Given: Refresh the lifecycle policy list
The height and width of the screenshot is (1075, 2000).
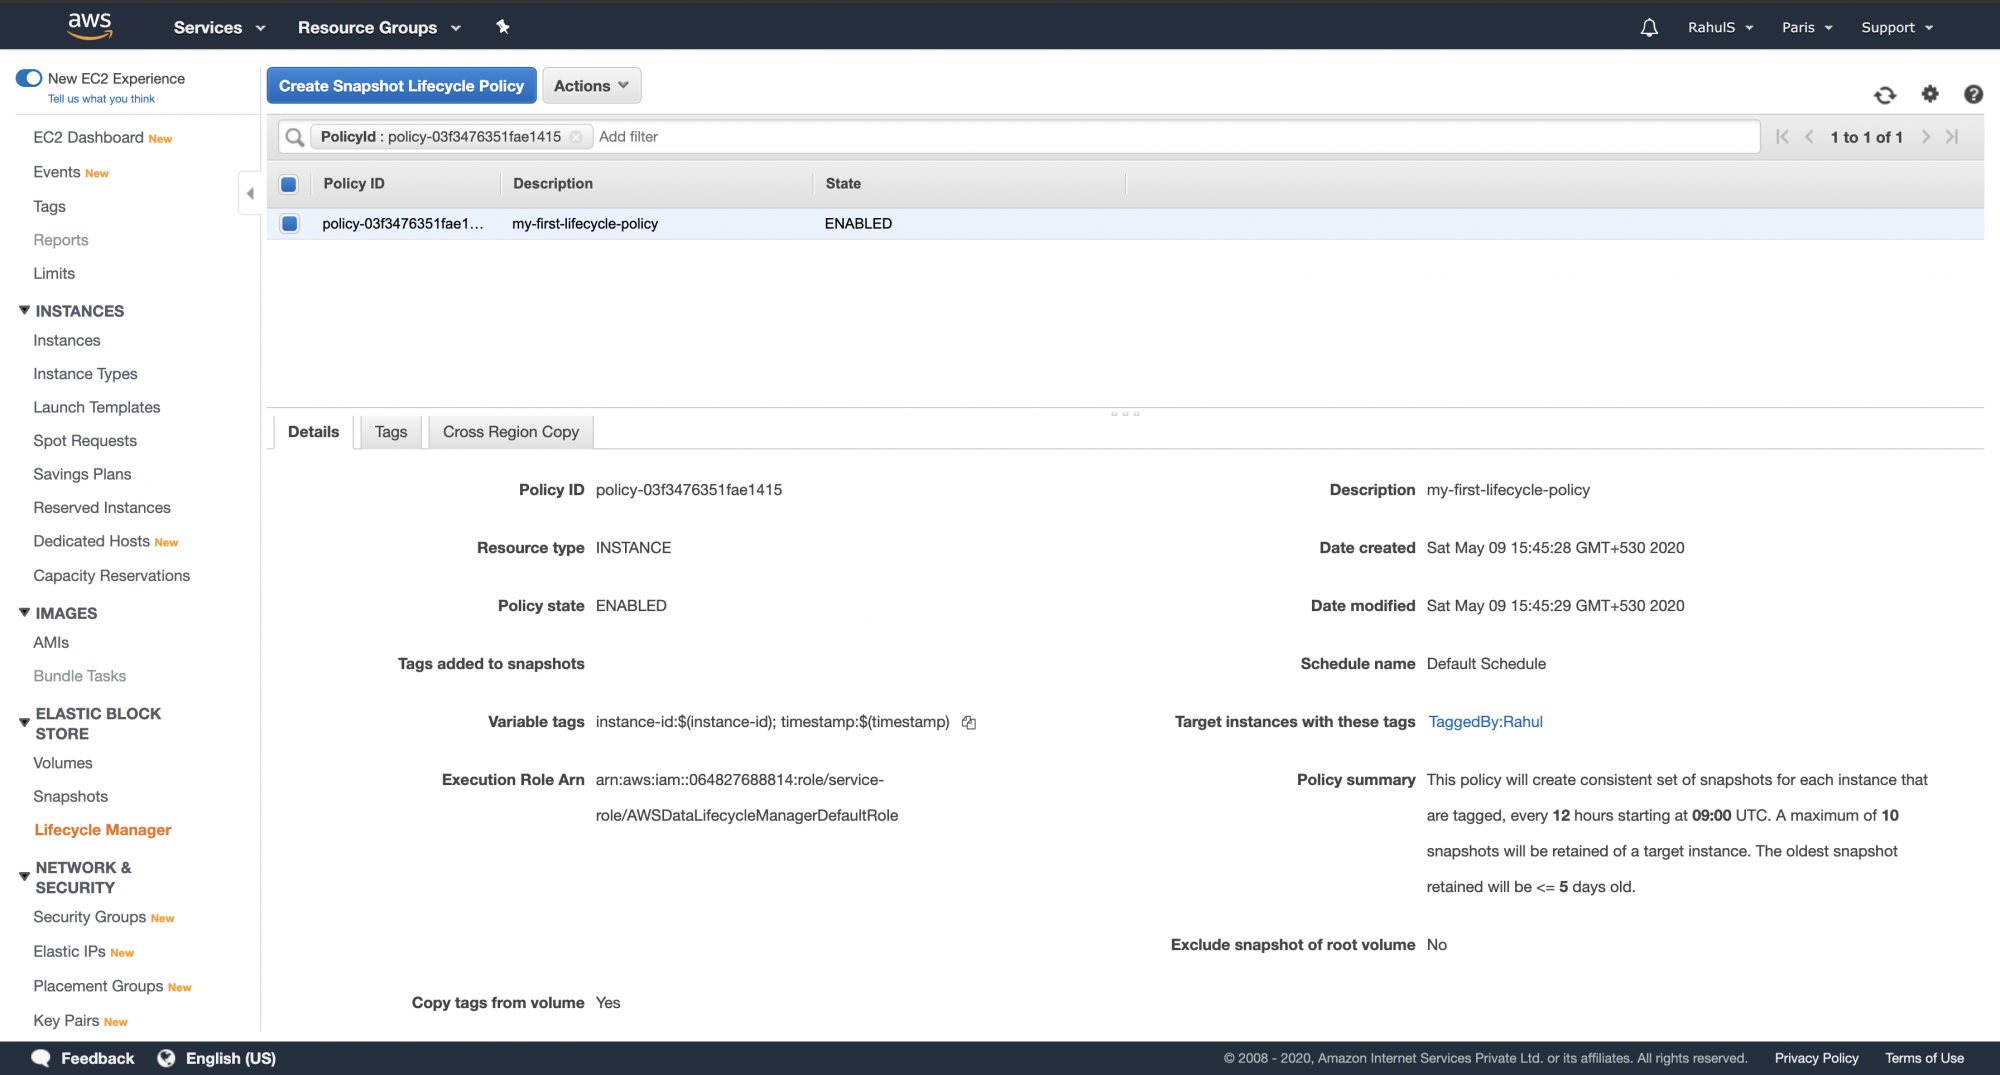Looking at the screenshot, I should (1884, 95).
